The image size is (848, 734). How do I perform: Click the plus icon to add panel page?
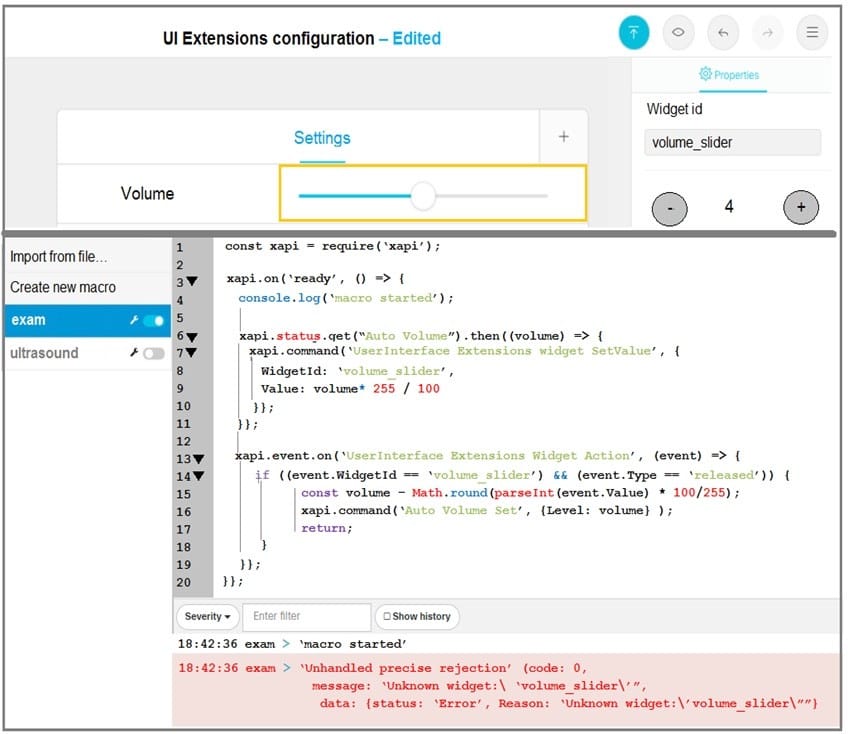tap(563, 137)
